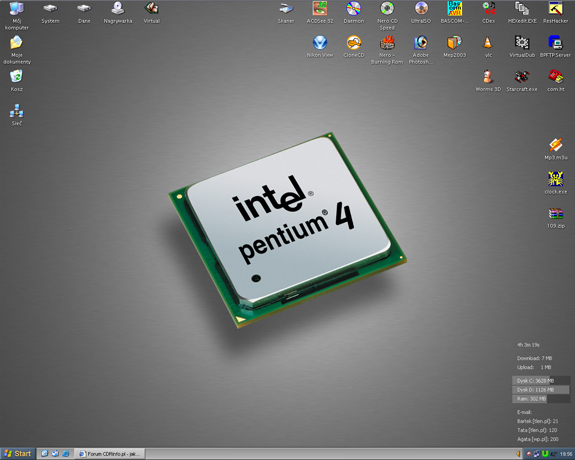Click the 'Upload: 1 MB' text
Viewport: 575px width, 460px height.
(534, 367)
